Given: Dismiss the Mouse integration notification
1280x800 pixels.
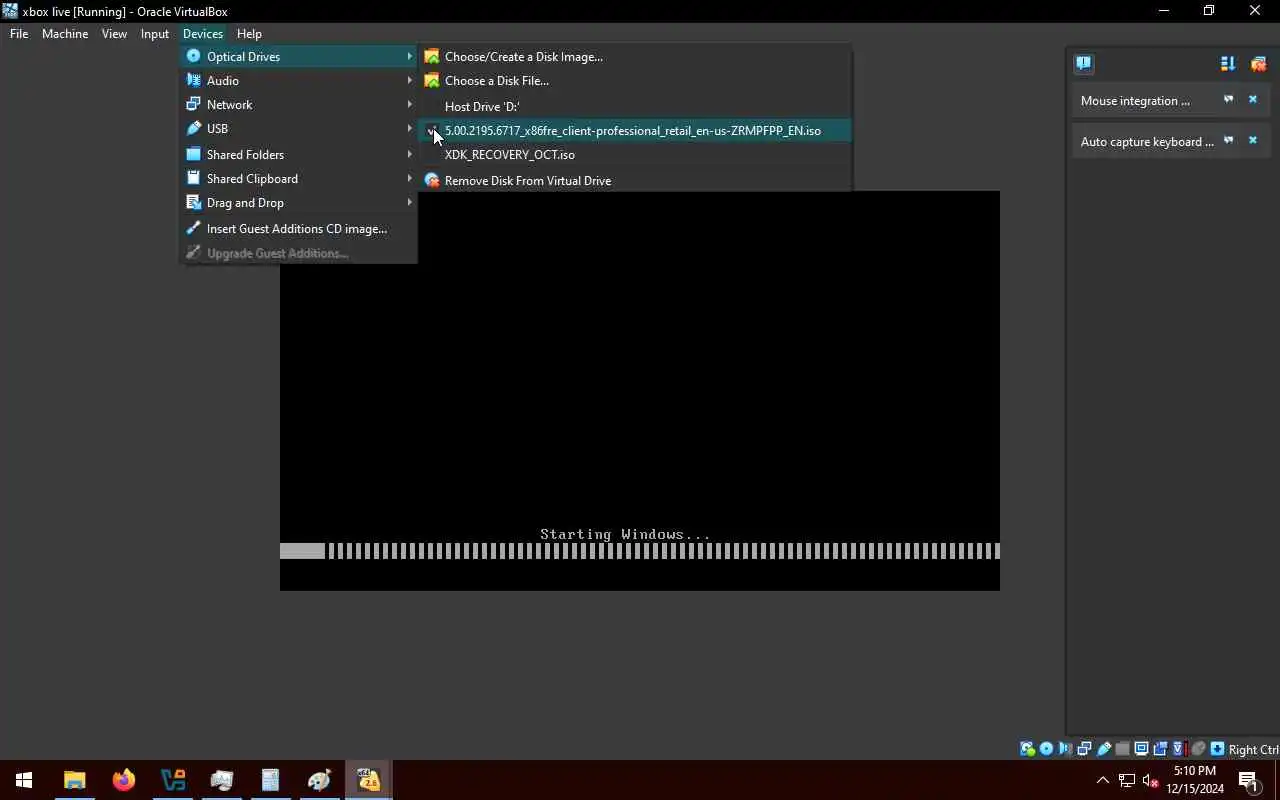Looking at the screenshot, I should (1252, 100).
